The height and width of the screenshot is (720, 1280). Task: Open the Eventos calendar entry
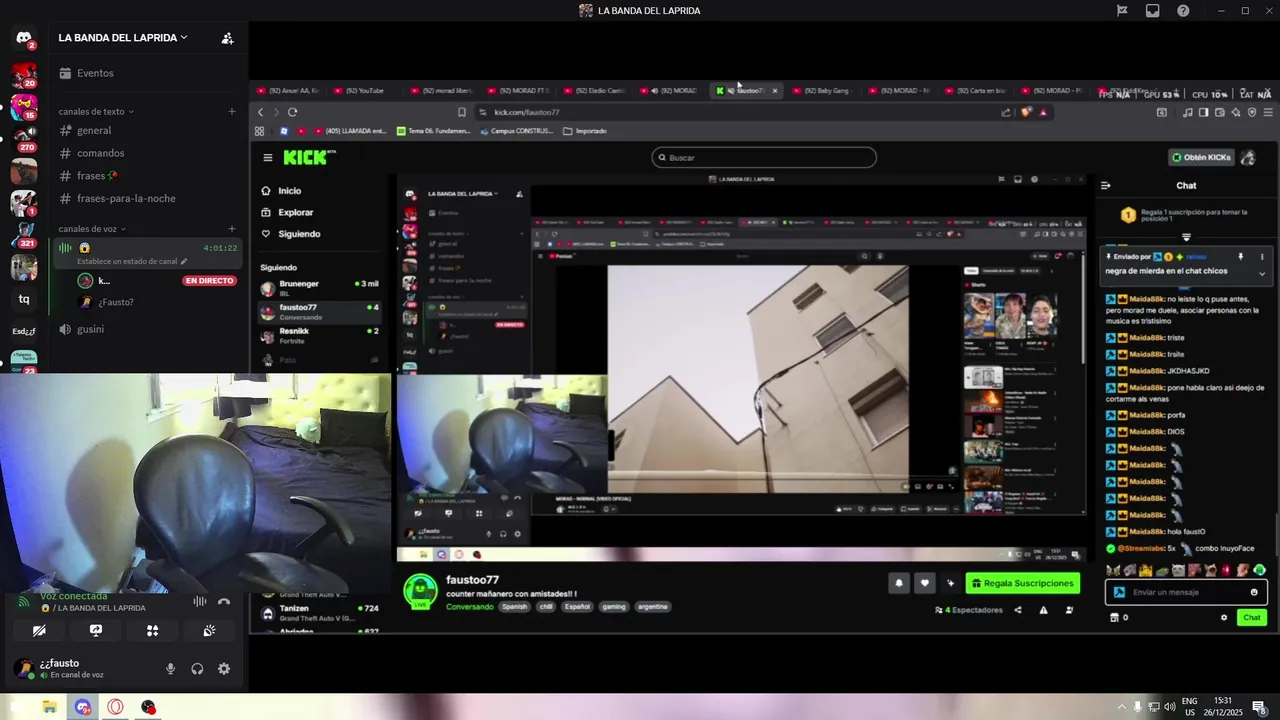point(95,73)
